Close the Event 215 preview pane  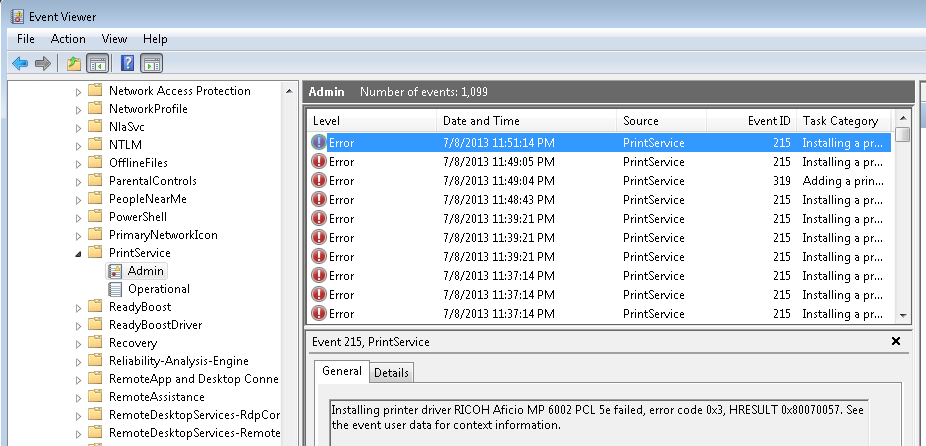point(896,341)
